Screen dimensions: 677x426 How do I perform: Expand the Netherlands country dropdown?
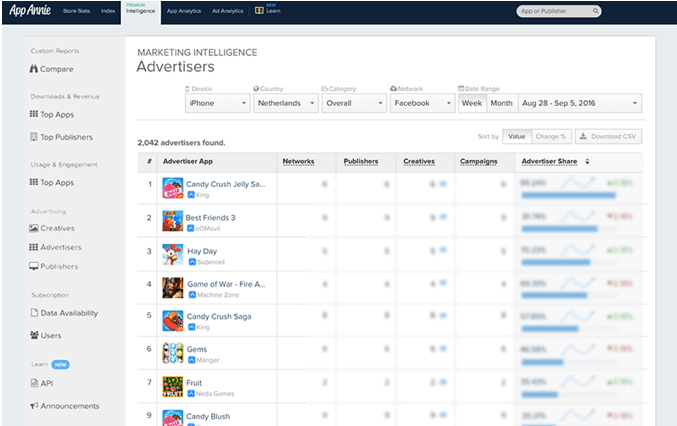[285, 103]
